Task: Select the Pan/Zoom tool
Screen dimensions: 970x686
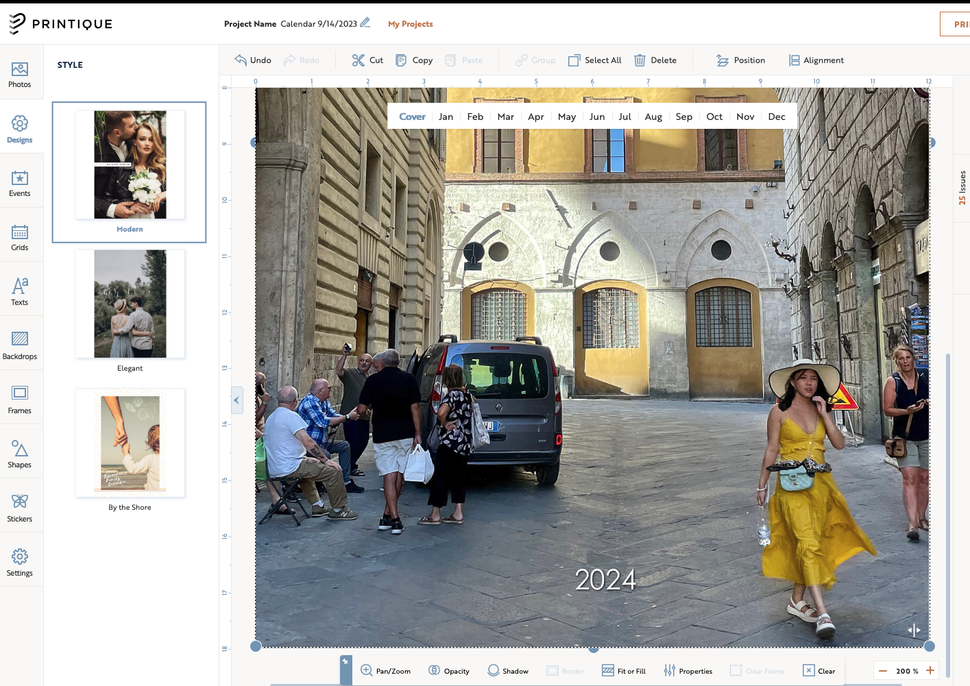Action: [387, 670]
